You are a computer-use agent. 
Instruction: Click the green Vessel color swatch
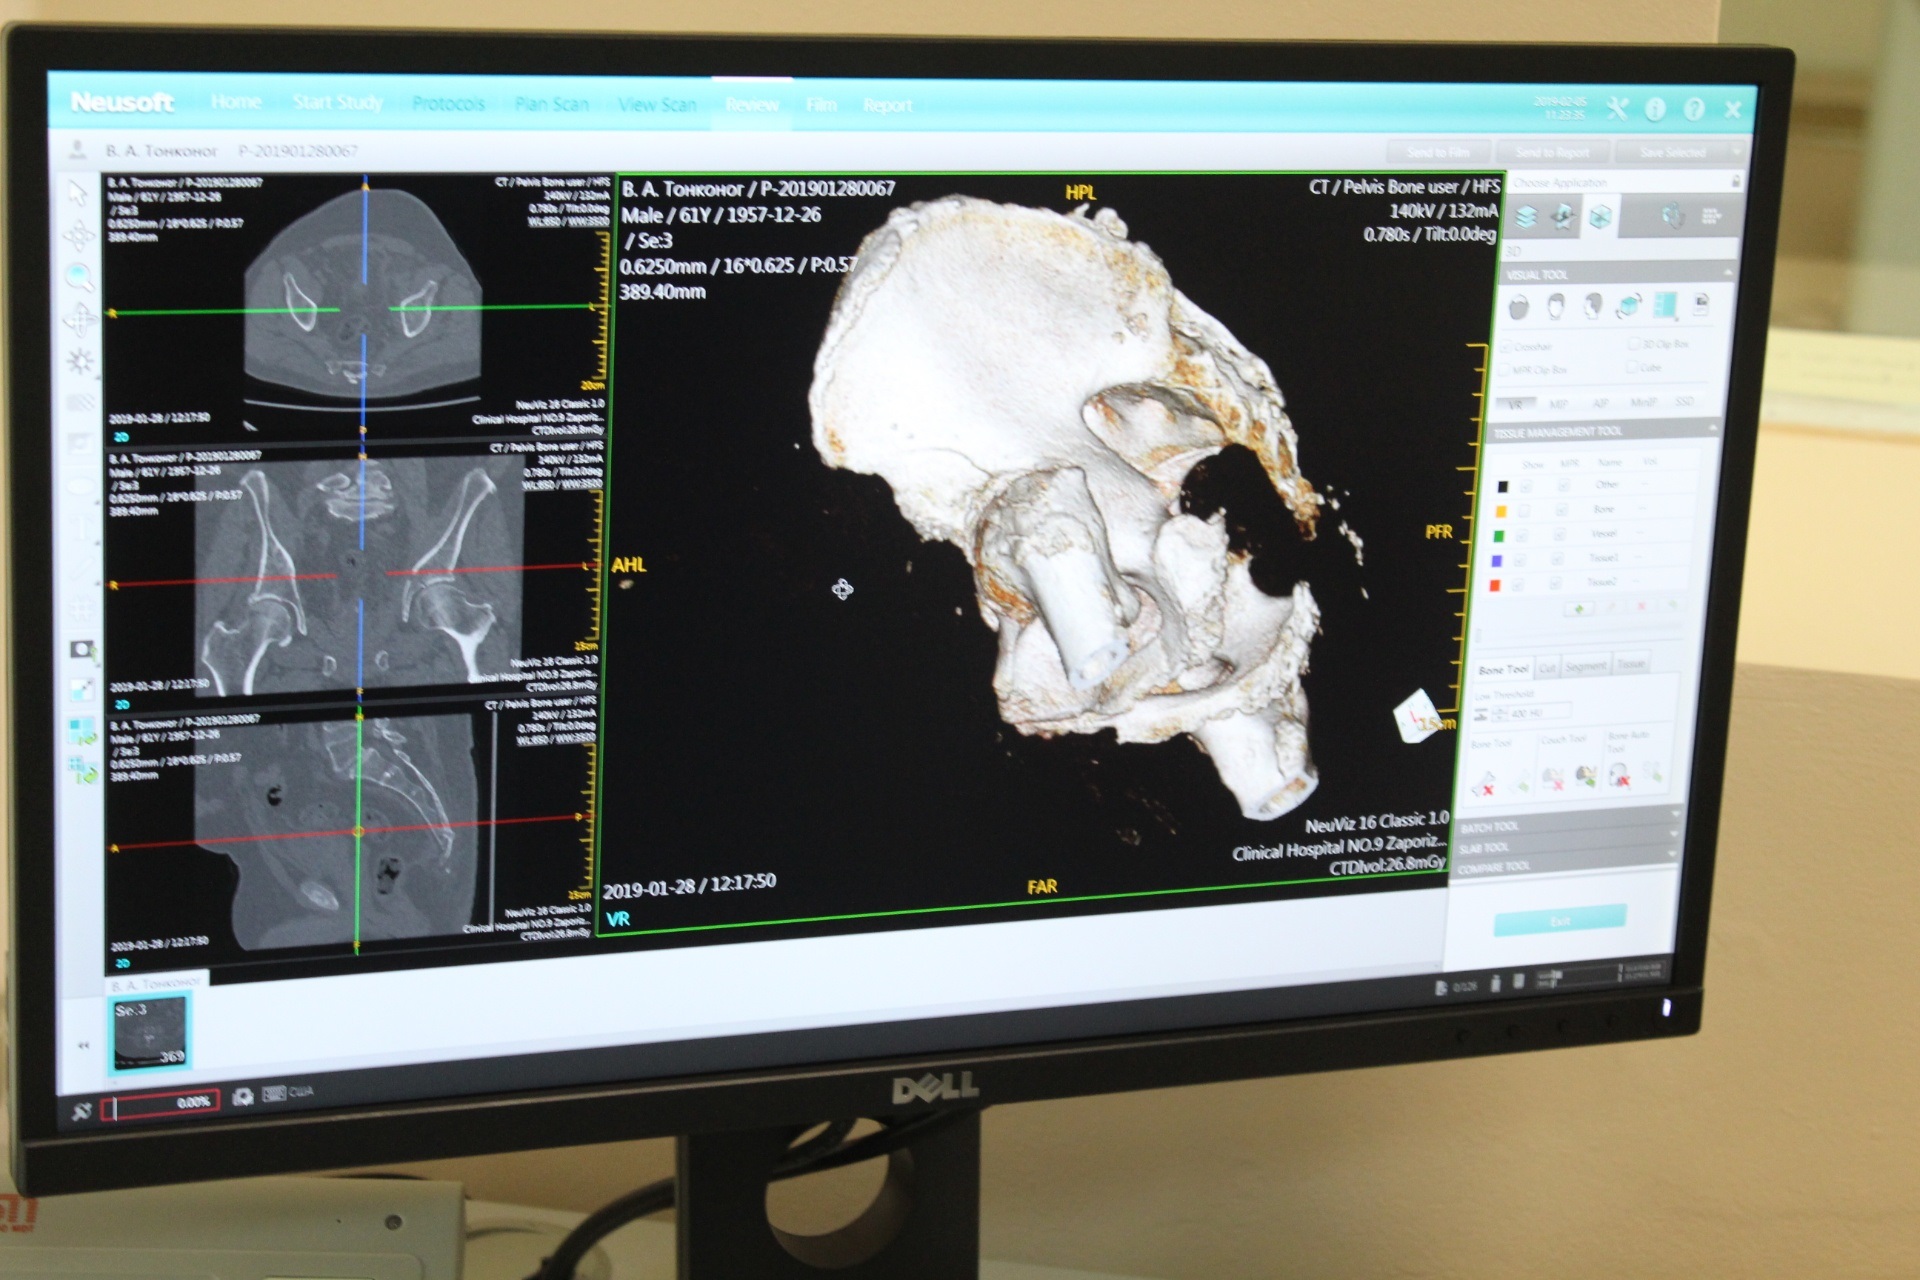click(1498, 537)
